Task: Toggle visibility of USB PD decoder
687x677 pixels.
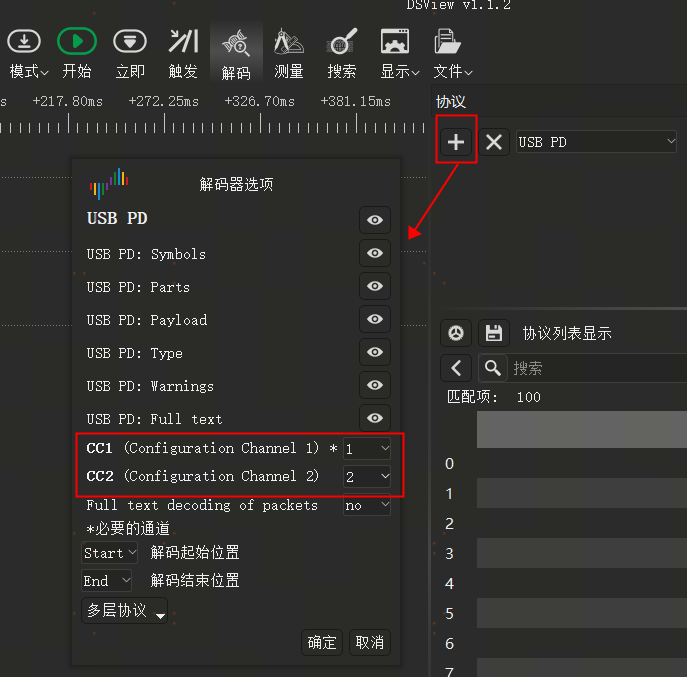Action: pos(375,220)
